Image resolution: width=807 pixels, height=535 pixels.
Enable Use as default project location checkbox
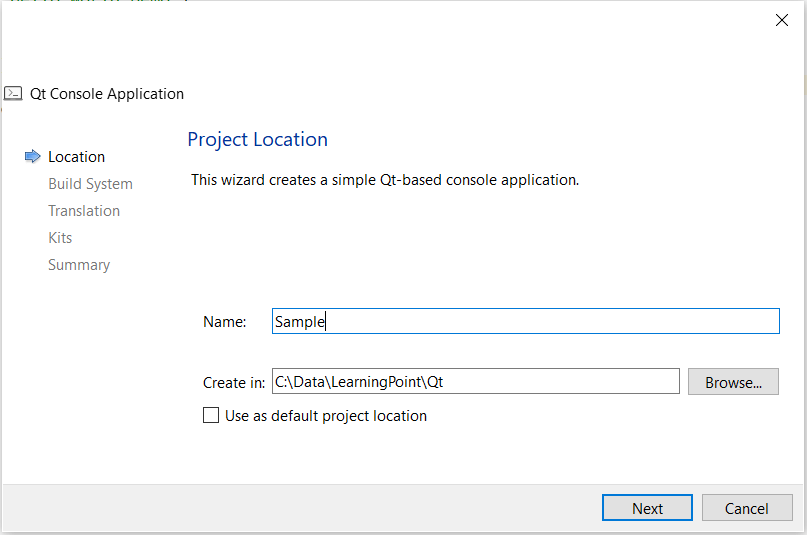[x=211, y=415]
